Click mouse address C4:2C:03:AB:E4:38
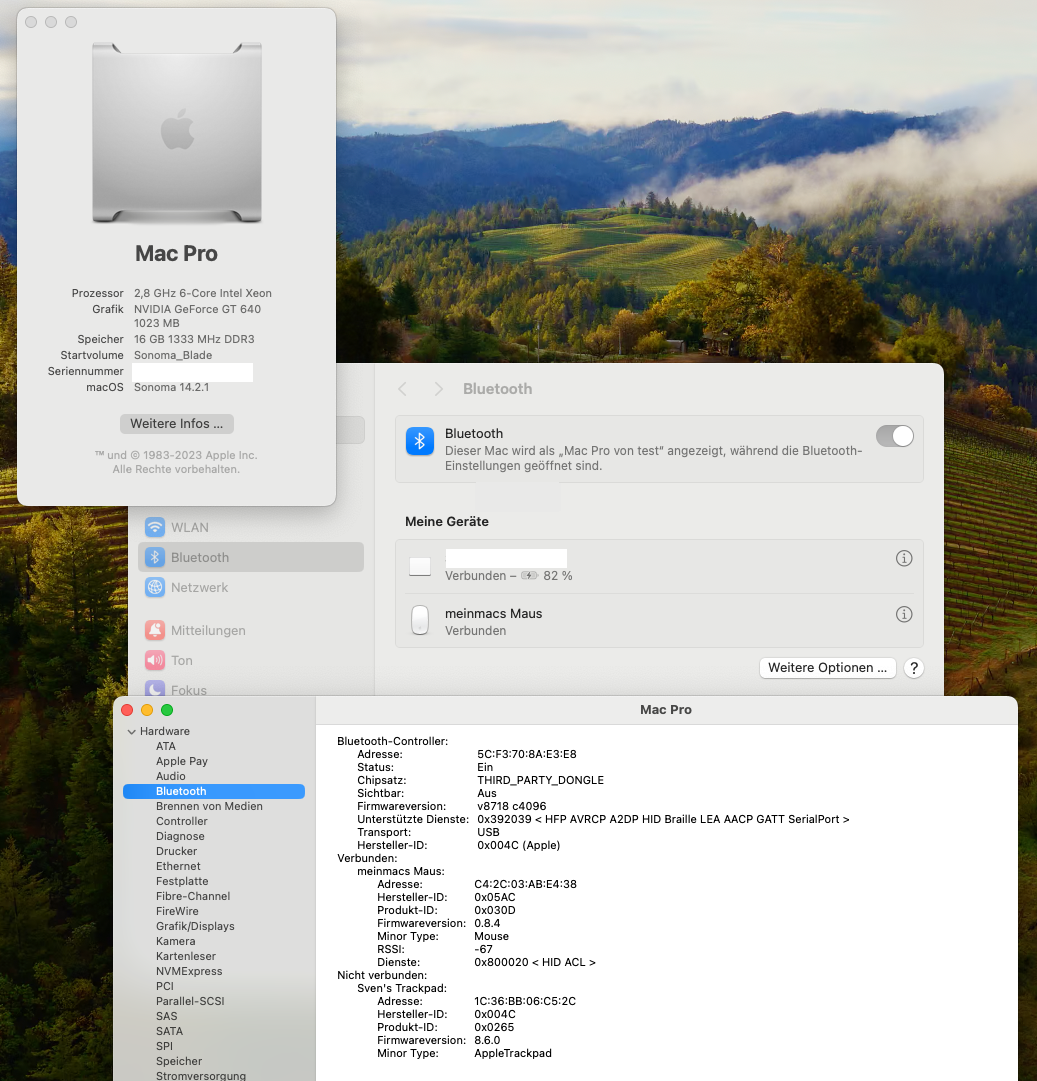This screenshot has height=1081, width=1037. pyautogui.click(x=525, y=885)
